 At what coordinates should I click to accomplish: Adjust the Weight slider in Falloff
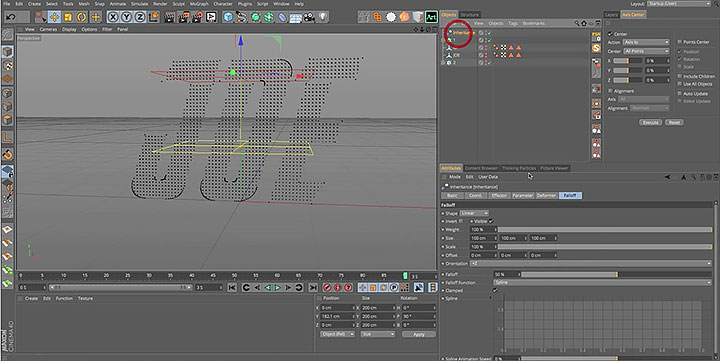[x=605, y=230]
